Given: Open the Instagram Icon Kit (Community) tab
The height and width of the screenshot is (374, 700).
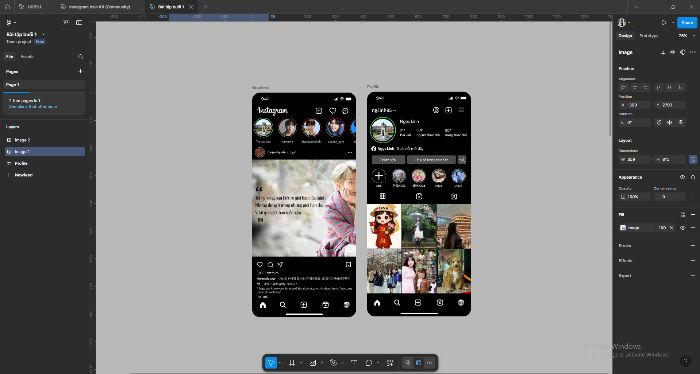Looking at the screenshot, I should 99,7.
